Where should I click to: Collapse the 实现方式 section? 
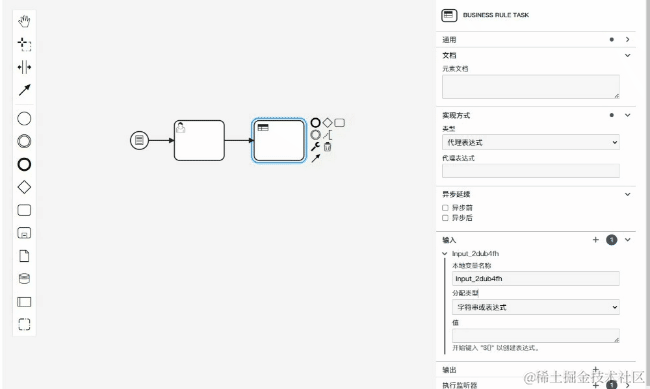click(x=627, y=115)
